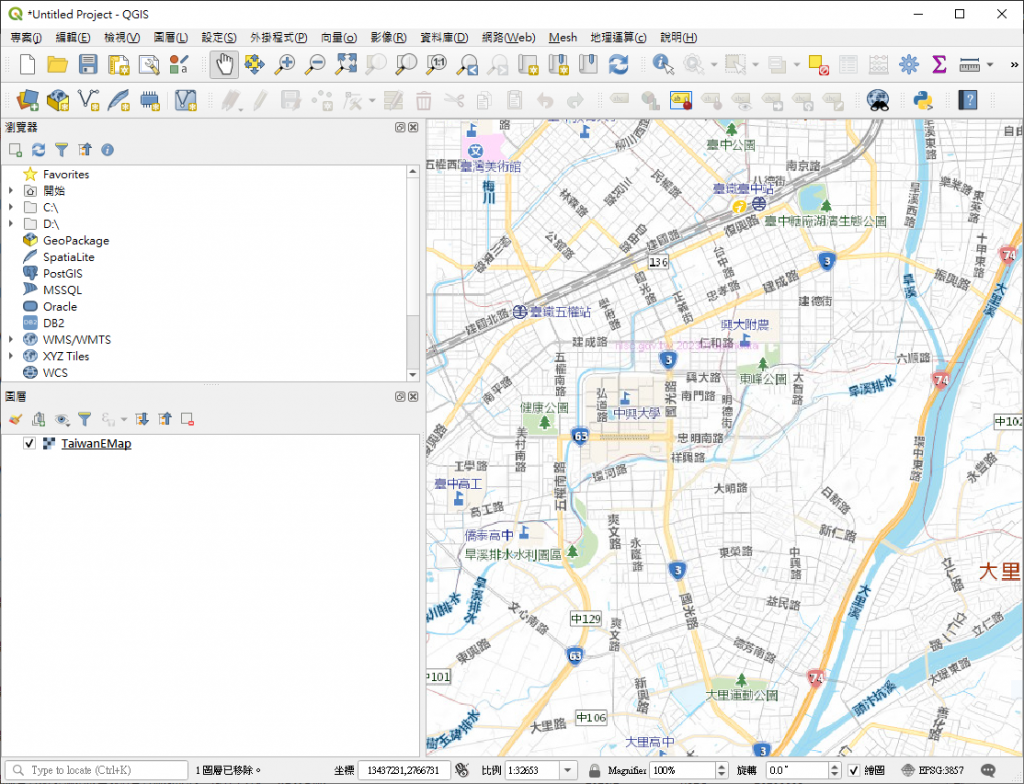Increase the Magnifier value stepper
Image resolution: width=1024 pixels, height=784 pixels.
(721, 766)
